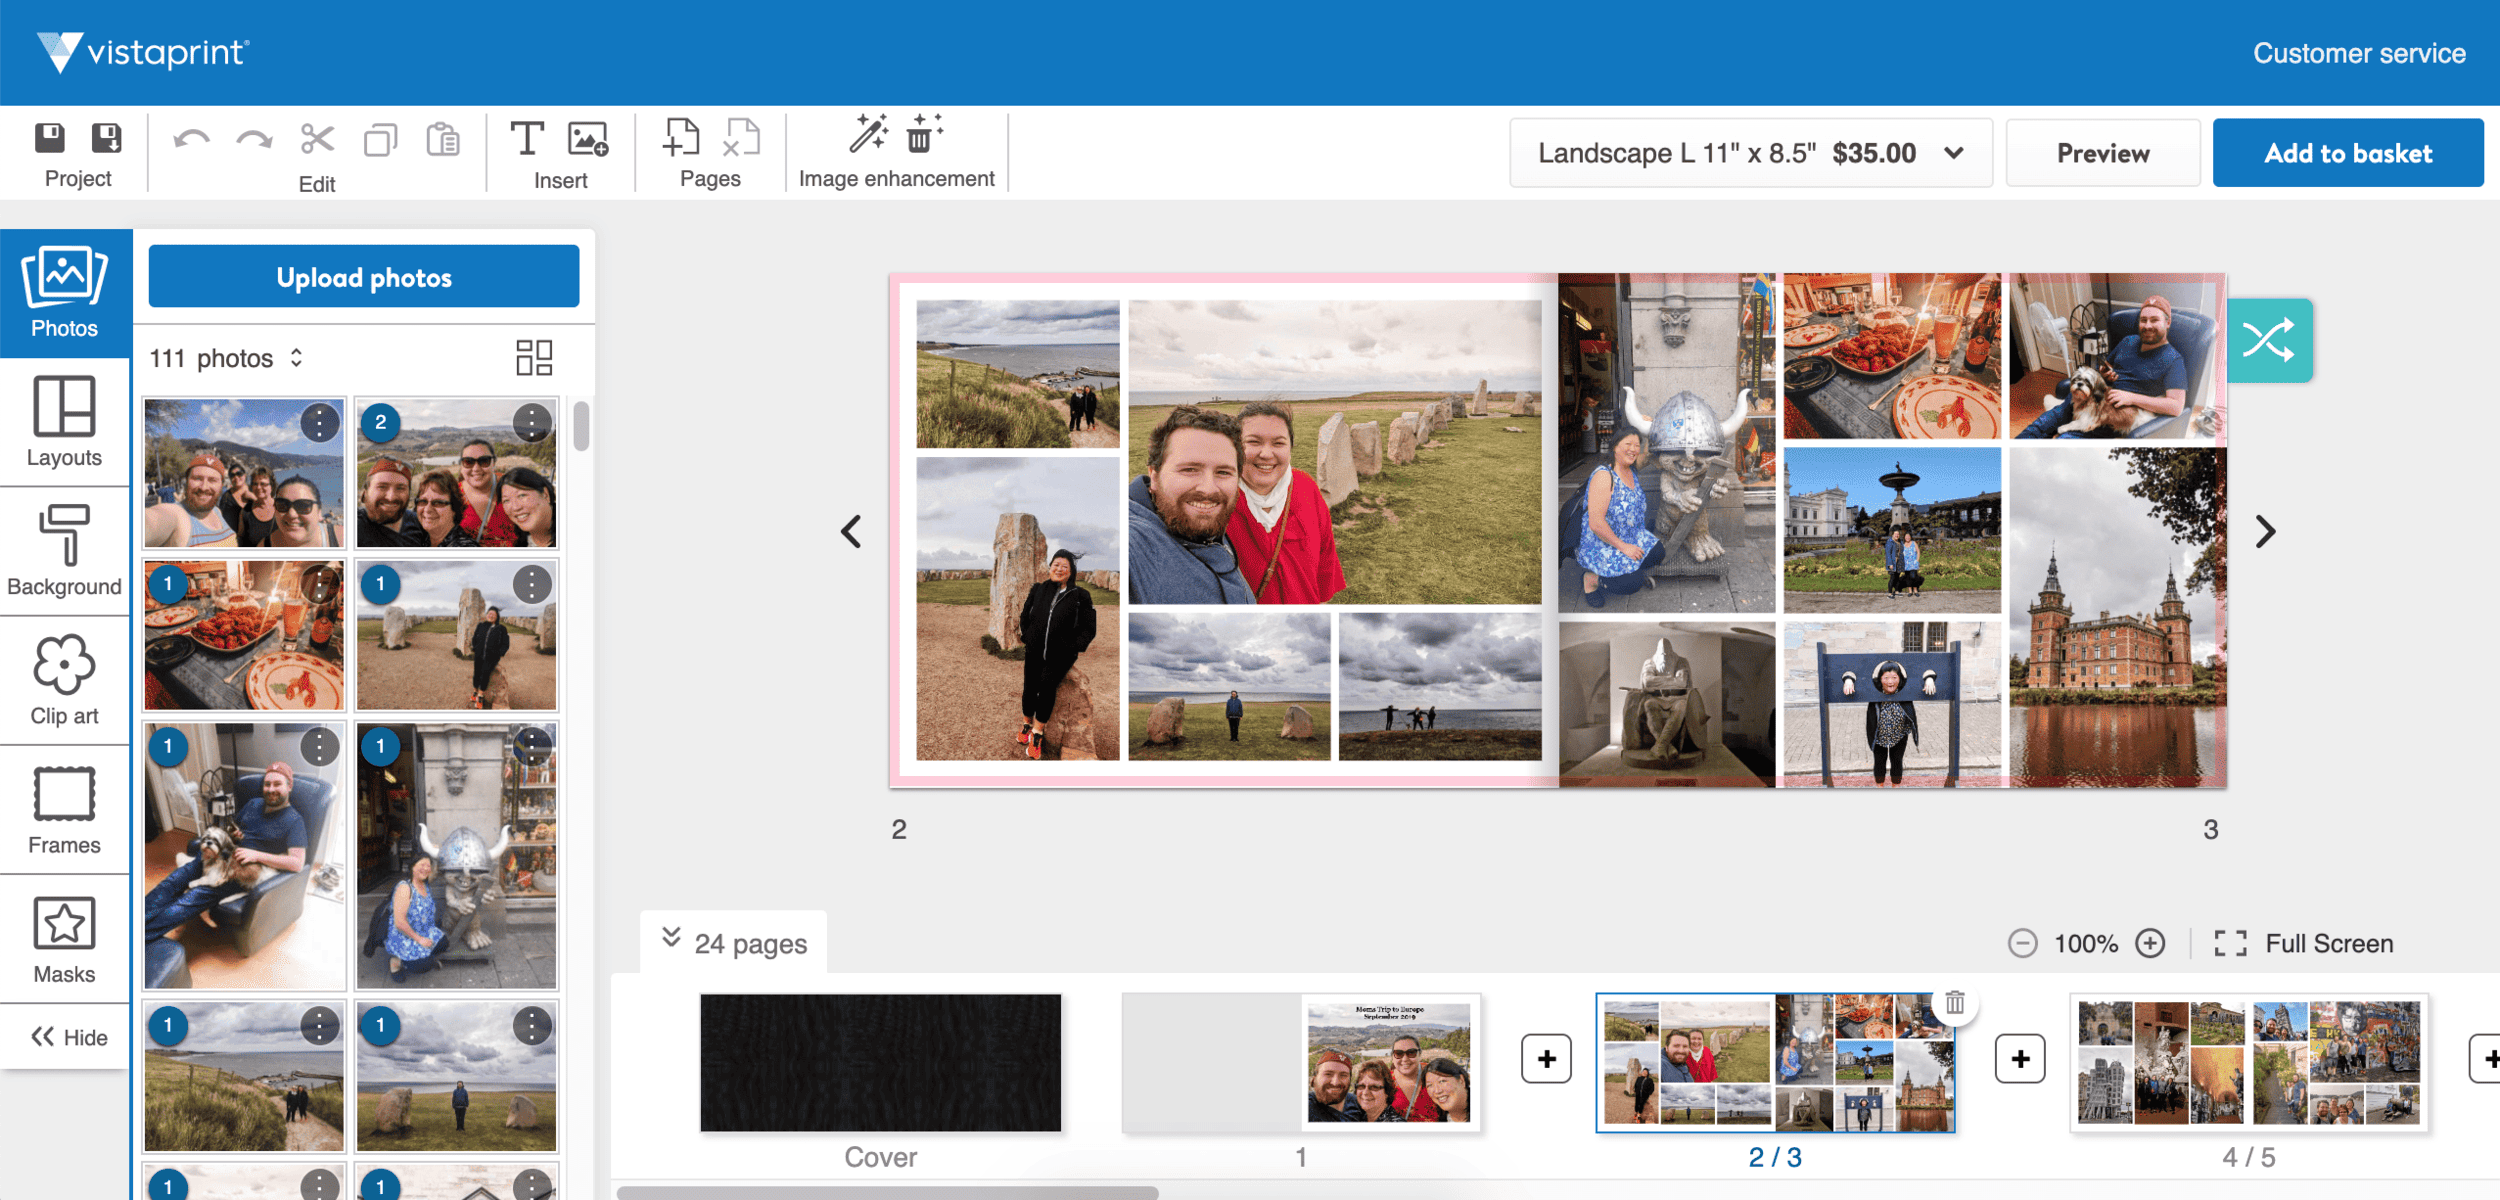2500x1200 pixels.
Task: Select page 1 thumbnail
Action: (x=1301, y=1062)
